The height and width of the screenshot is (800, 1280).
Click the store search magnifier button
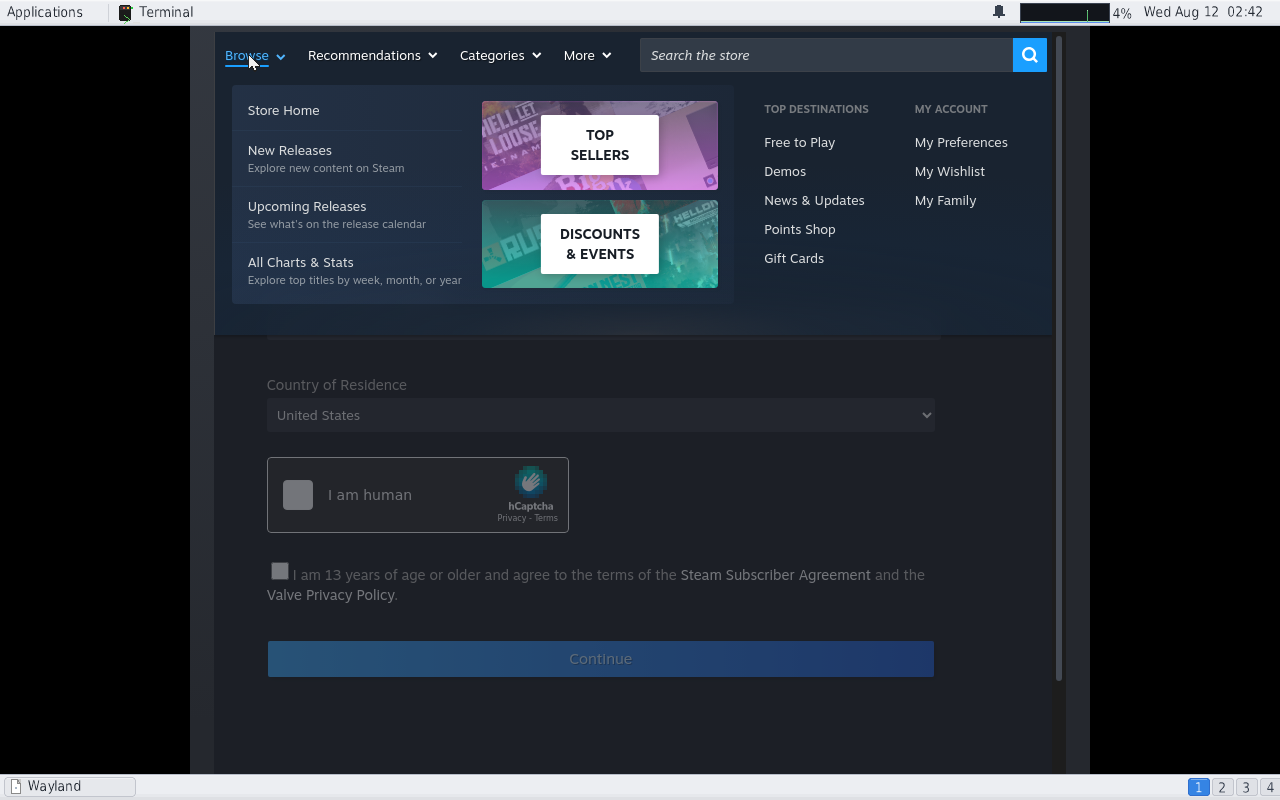point(1029,55)
